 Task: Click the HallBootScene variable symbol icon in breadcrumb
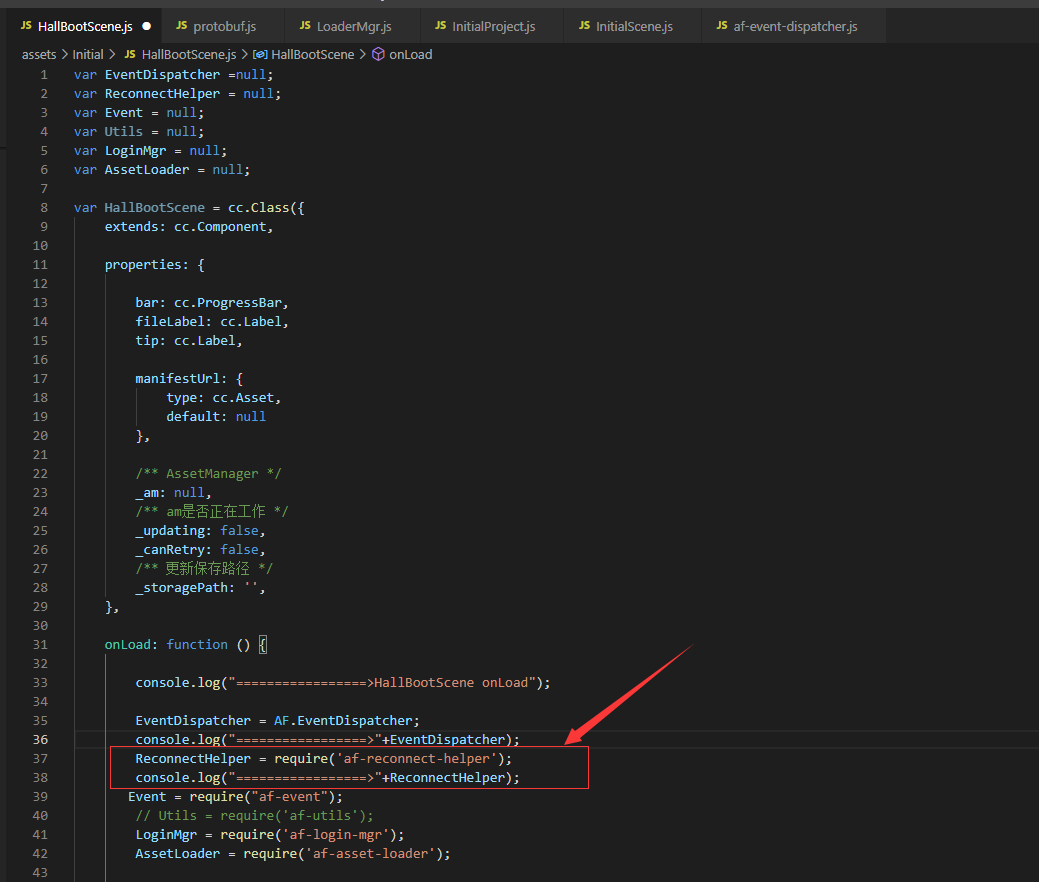260,54
